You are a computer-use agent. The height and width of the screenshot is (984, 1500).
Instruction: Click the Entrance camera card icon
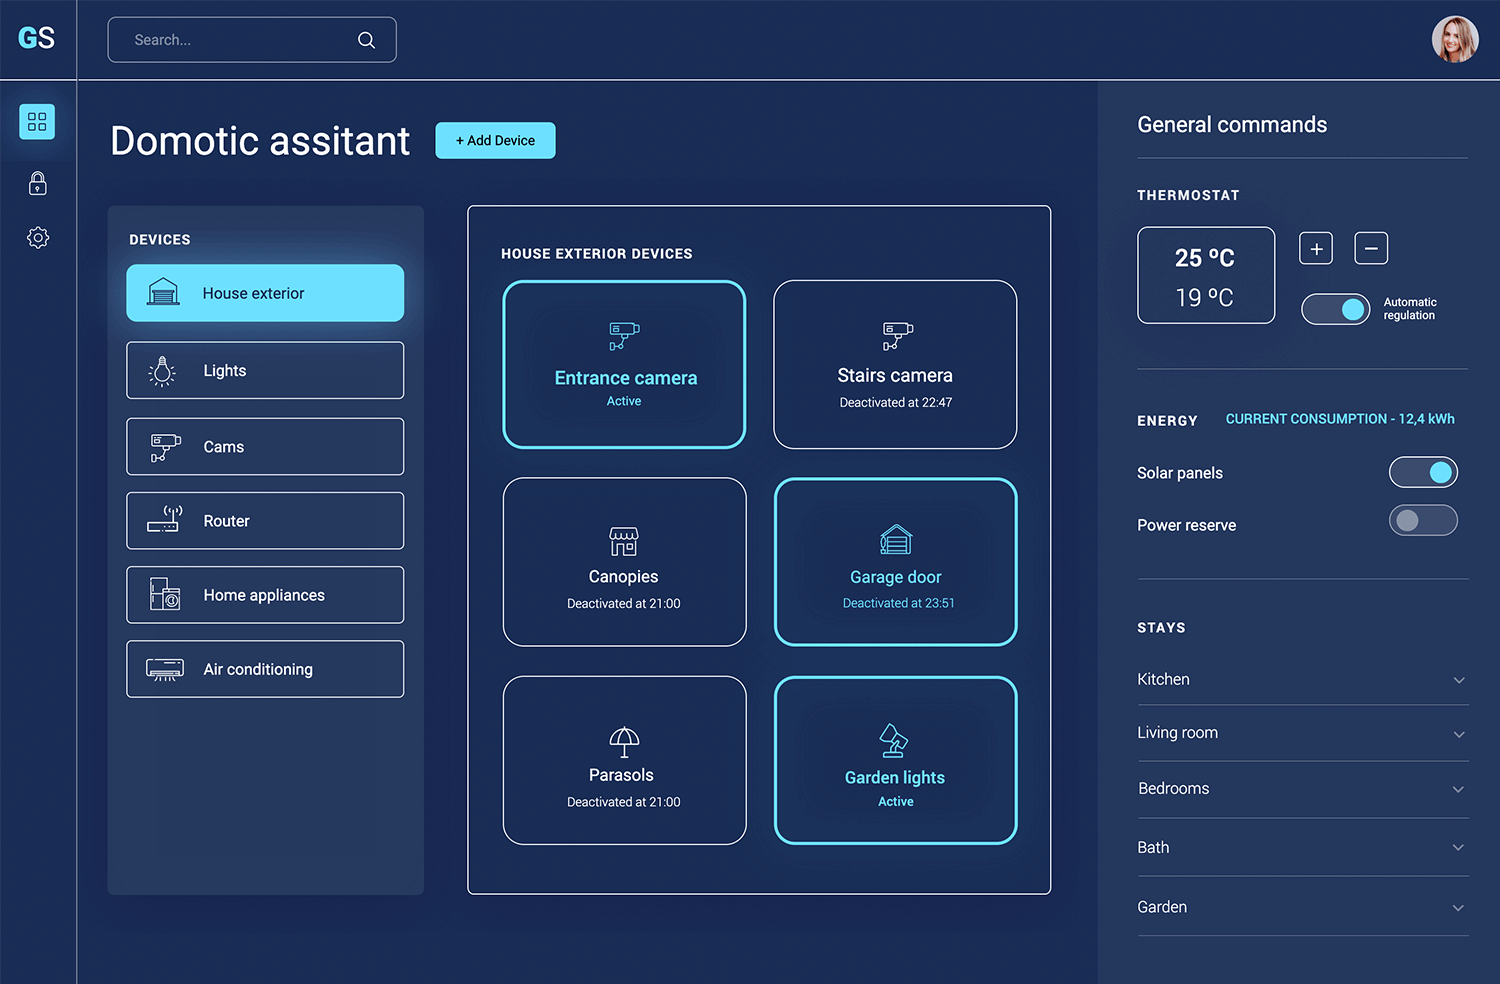pyautogui.click(x=624, y=336)
